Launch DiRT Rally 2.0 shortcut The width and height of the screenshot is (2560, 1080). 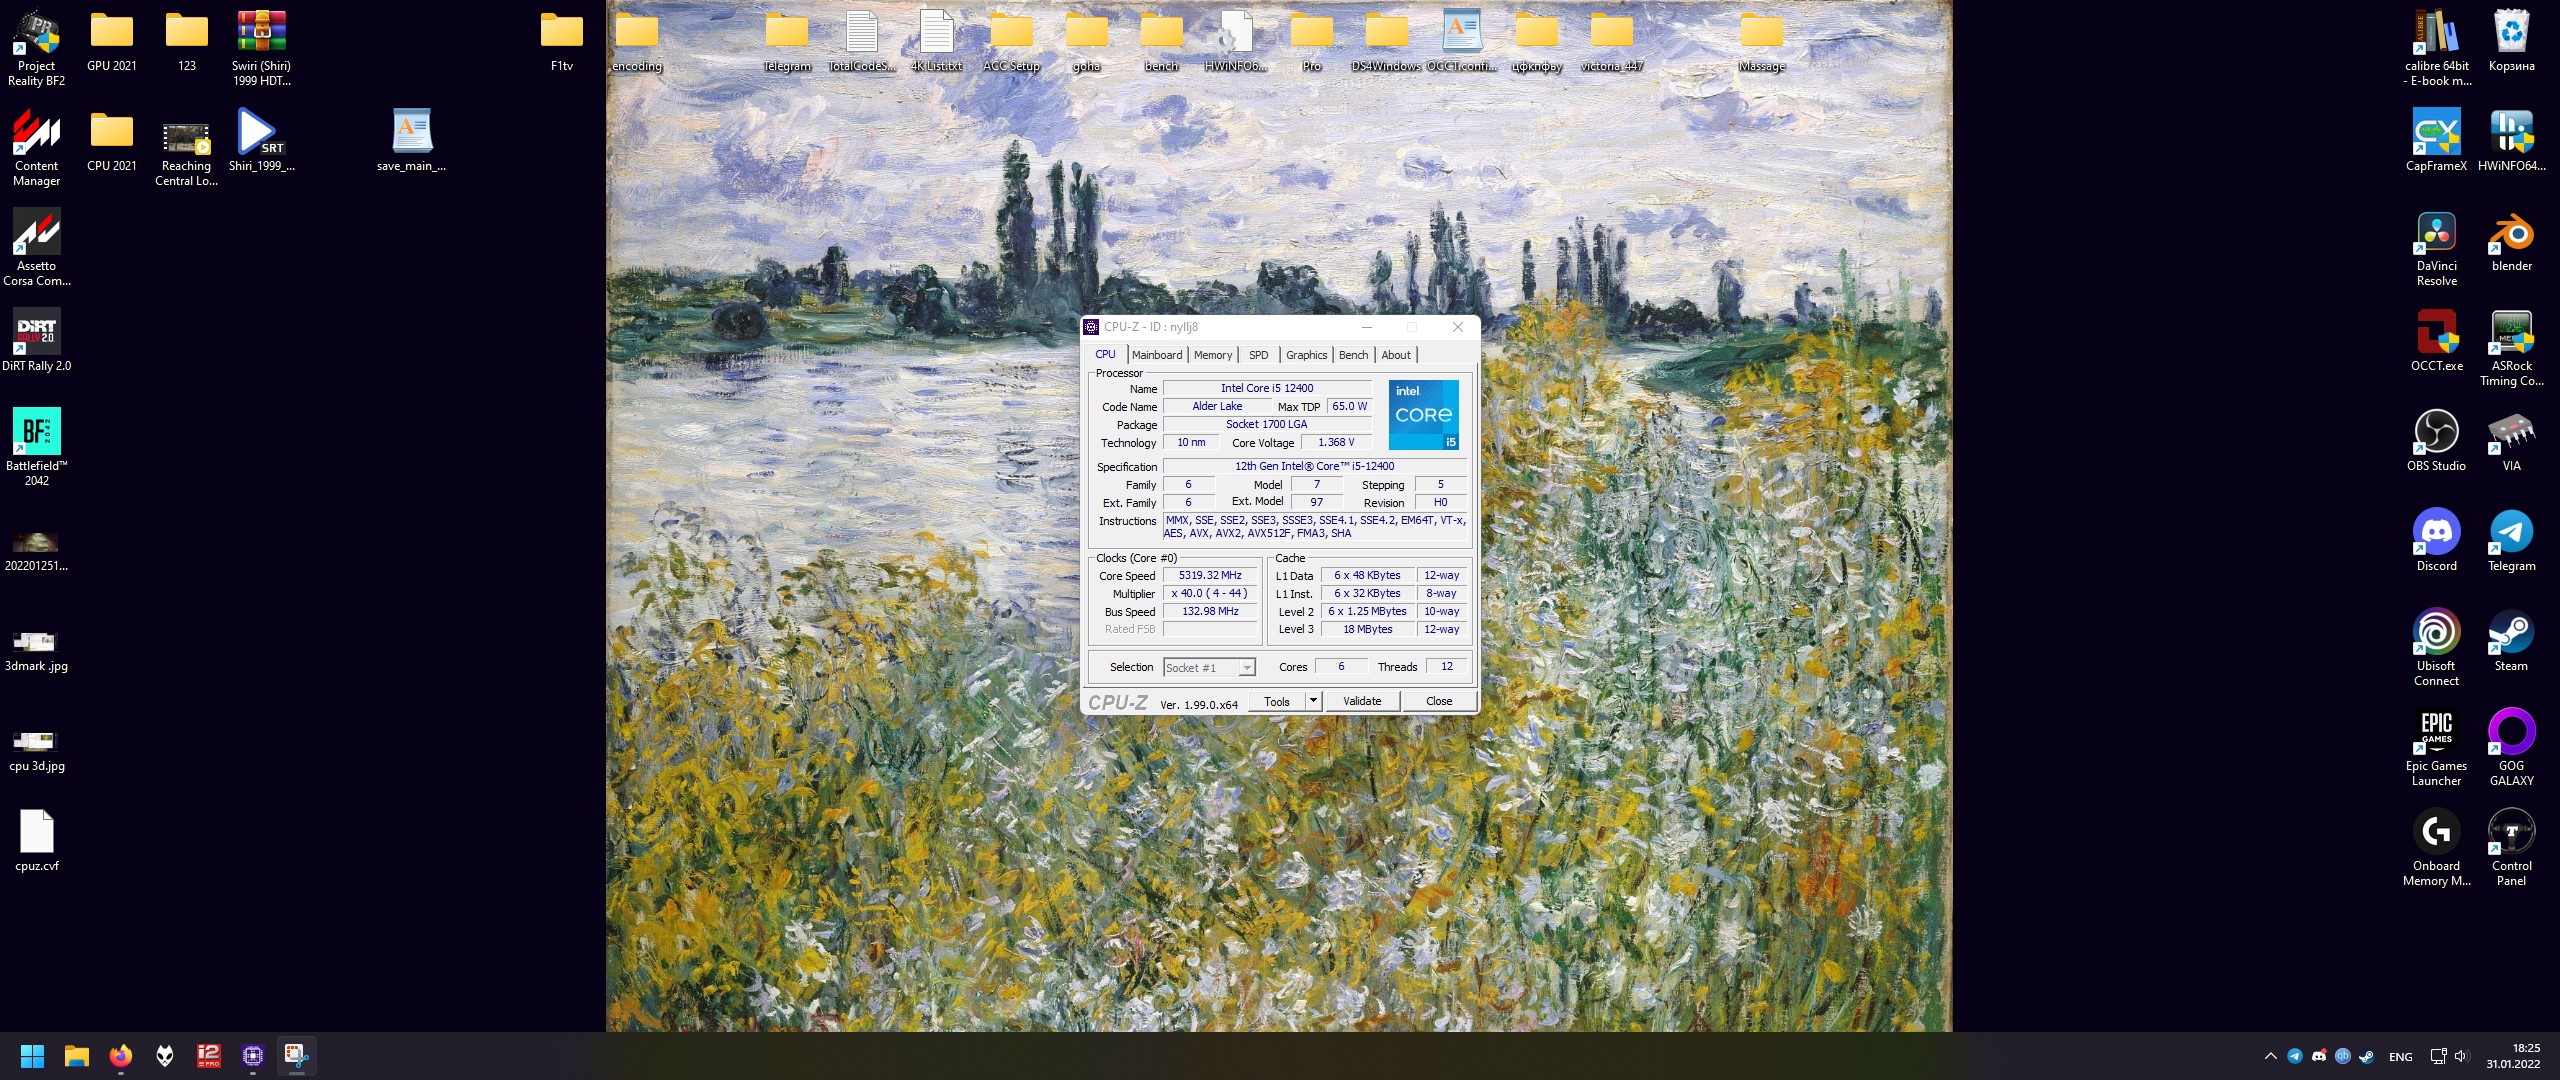[x=36, y=340]
